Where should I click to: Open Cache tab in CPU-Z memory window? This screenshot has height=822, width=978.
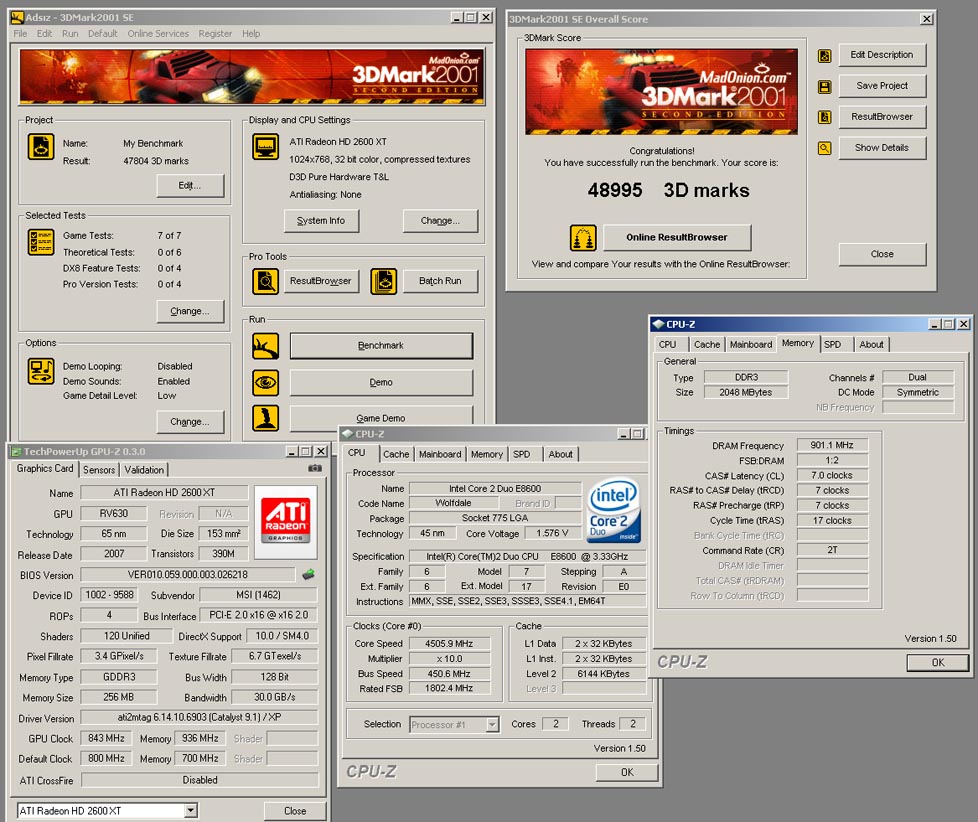(x=707, y=344)
